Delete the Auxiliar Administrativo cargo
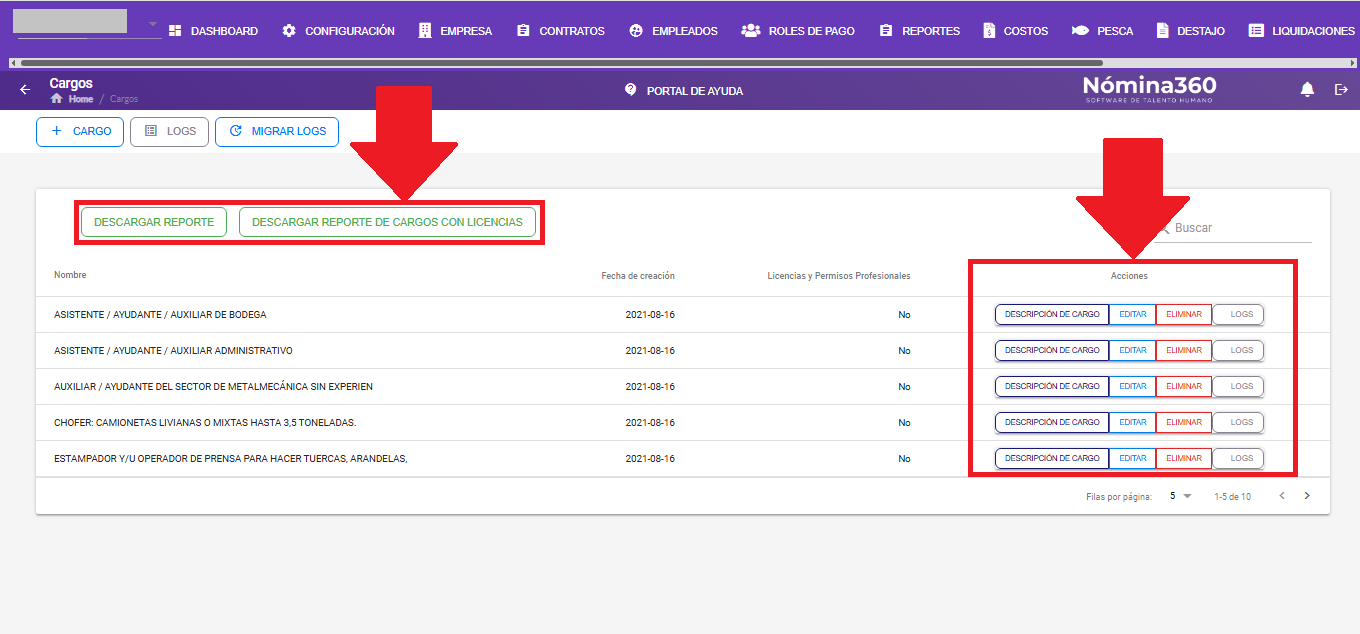The height and width of the screenshot is (634, 1360). (x=1184, y=351)
